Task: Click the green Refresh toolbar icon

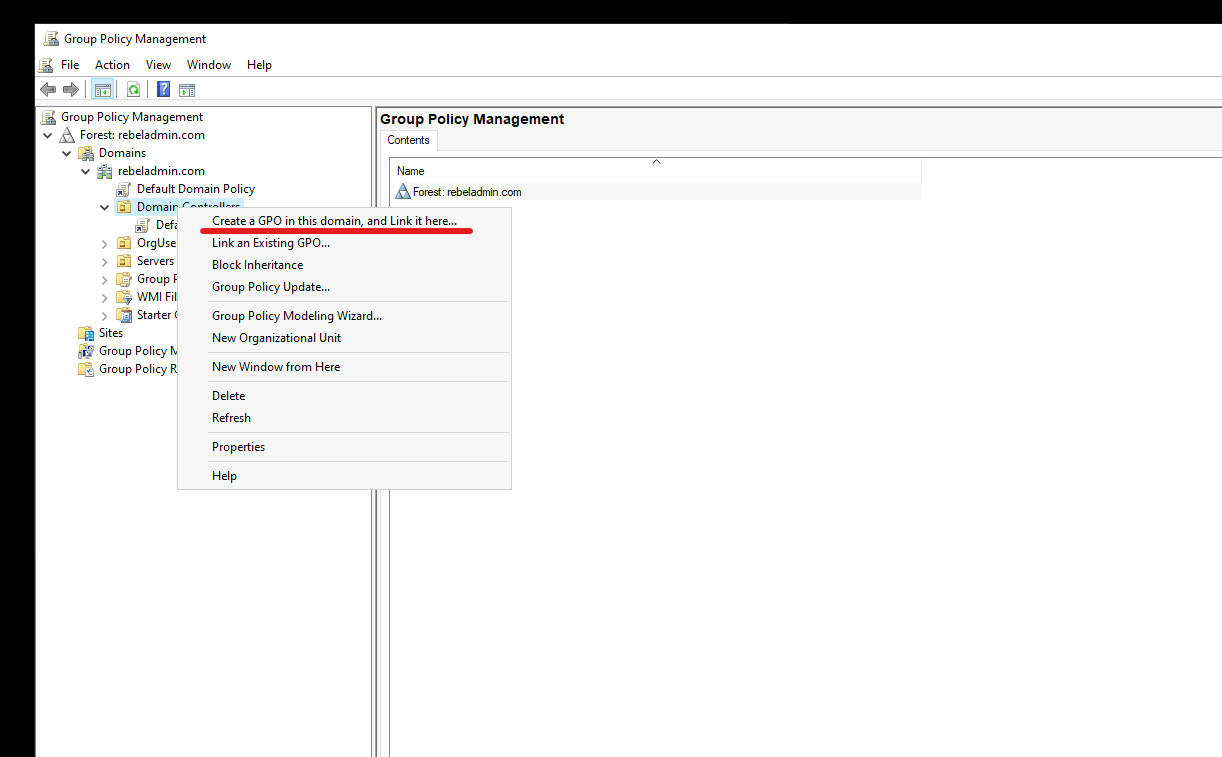Action: coord(133,90)
